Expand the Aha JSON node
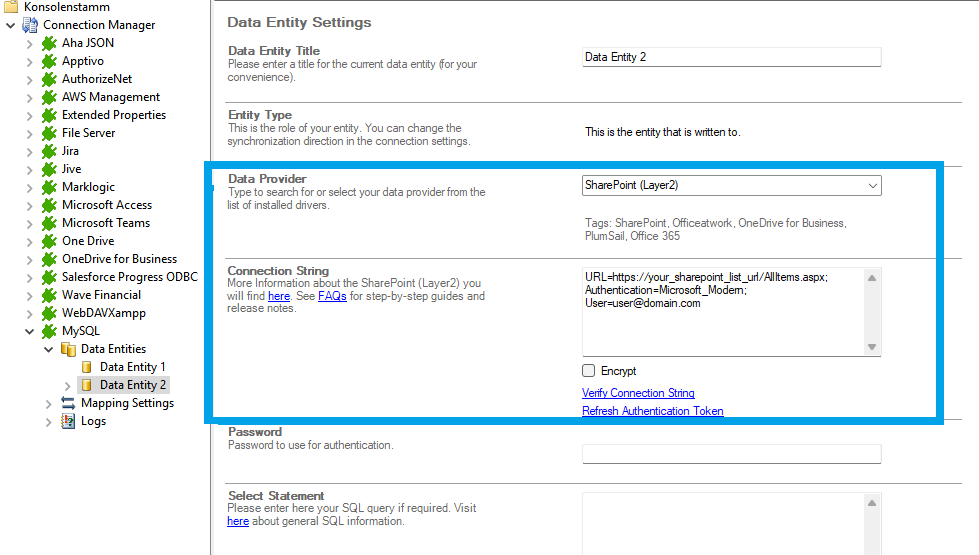This screenshot has width=979, height=555. pos(29,44)
